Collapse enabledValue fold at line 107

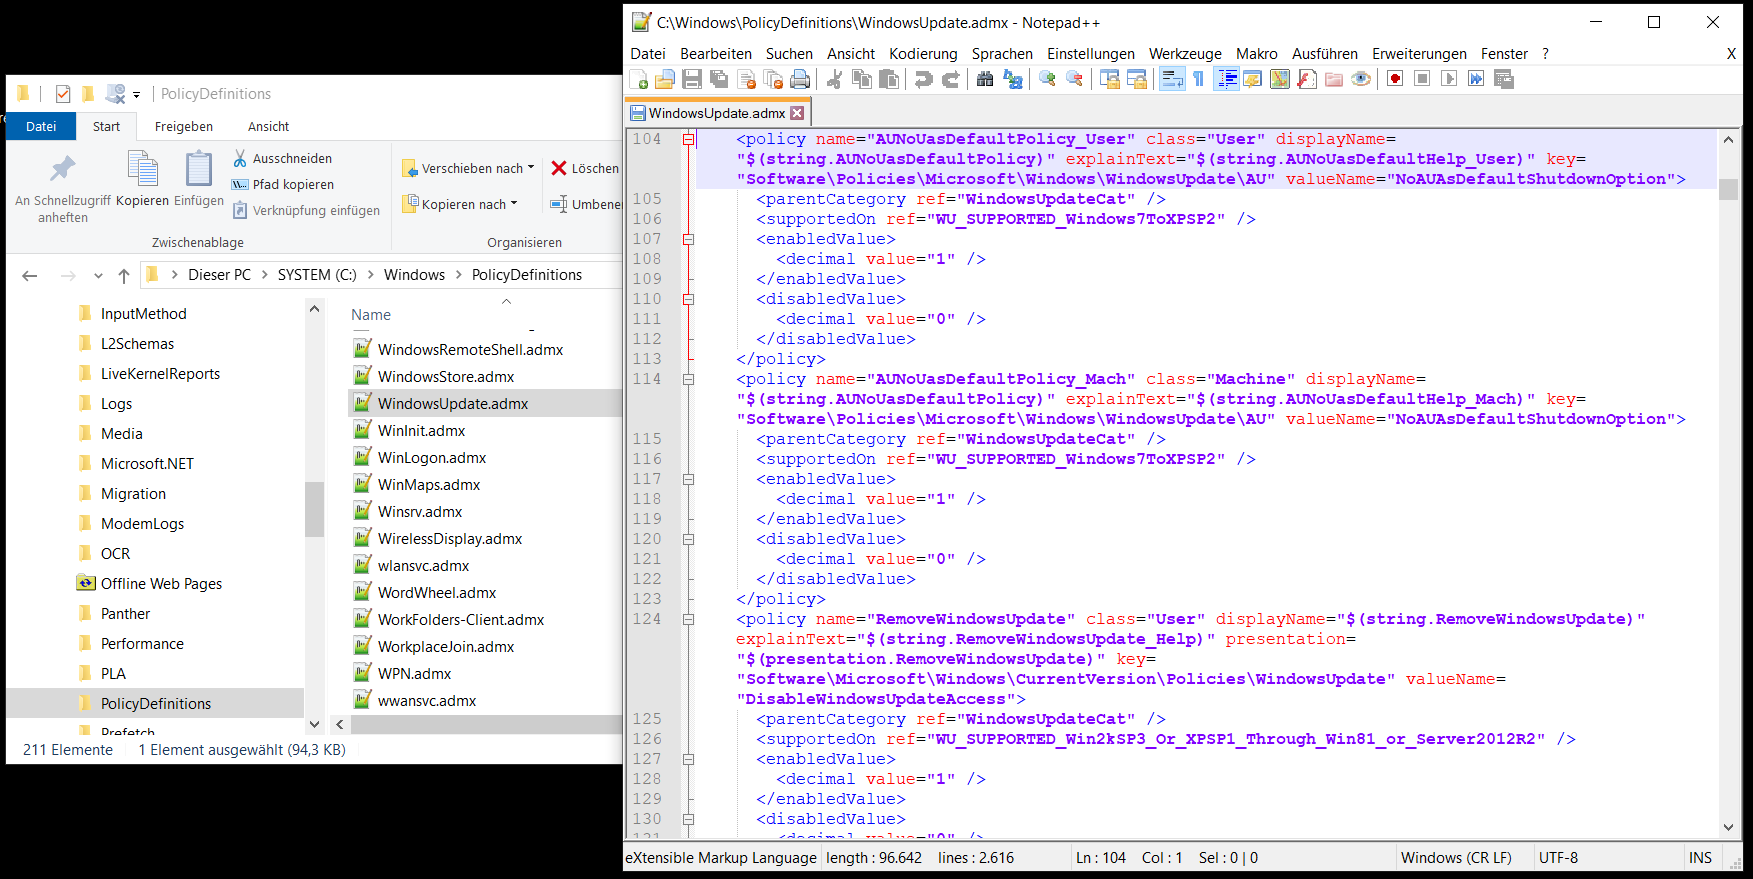click(688, 239)
